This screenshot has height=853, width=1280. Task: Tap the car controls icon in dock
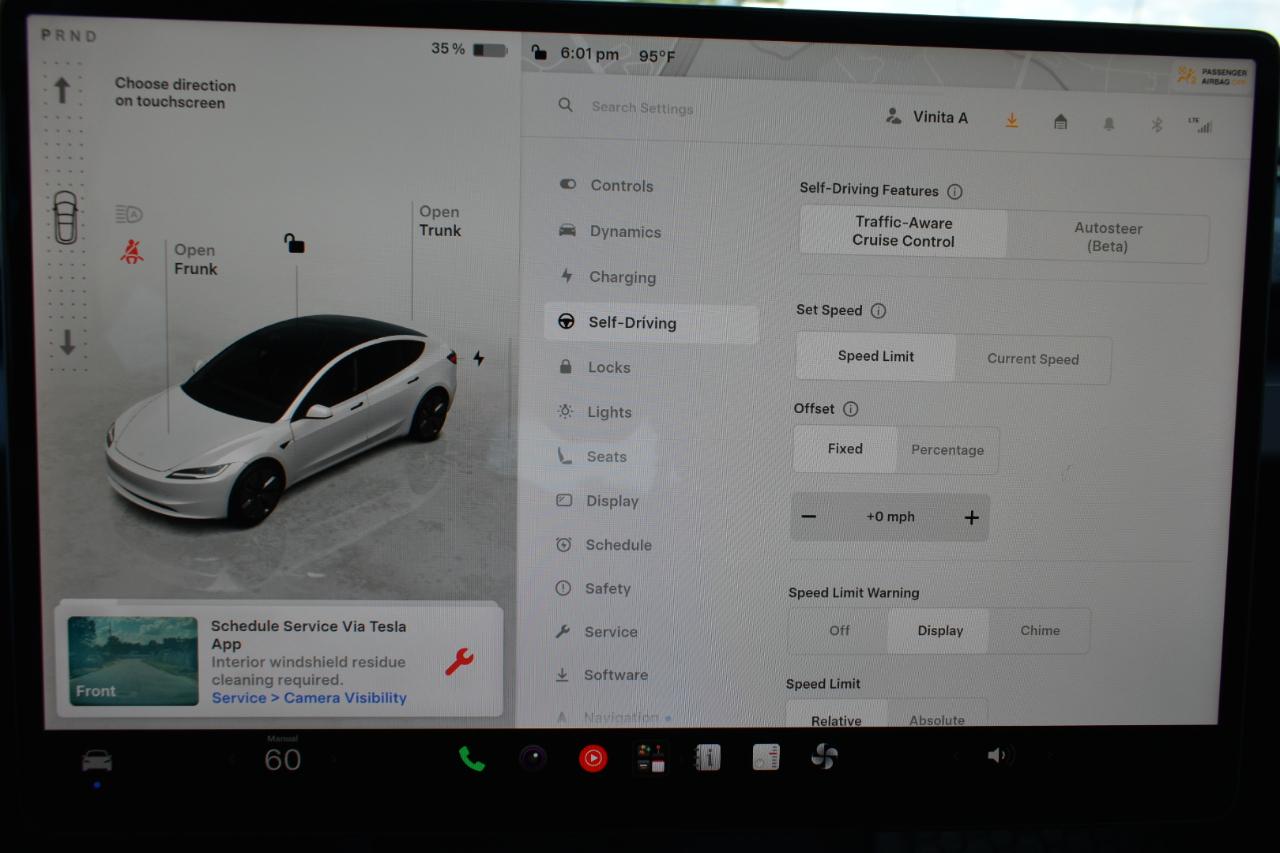(97, 761)
